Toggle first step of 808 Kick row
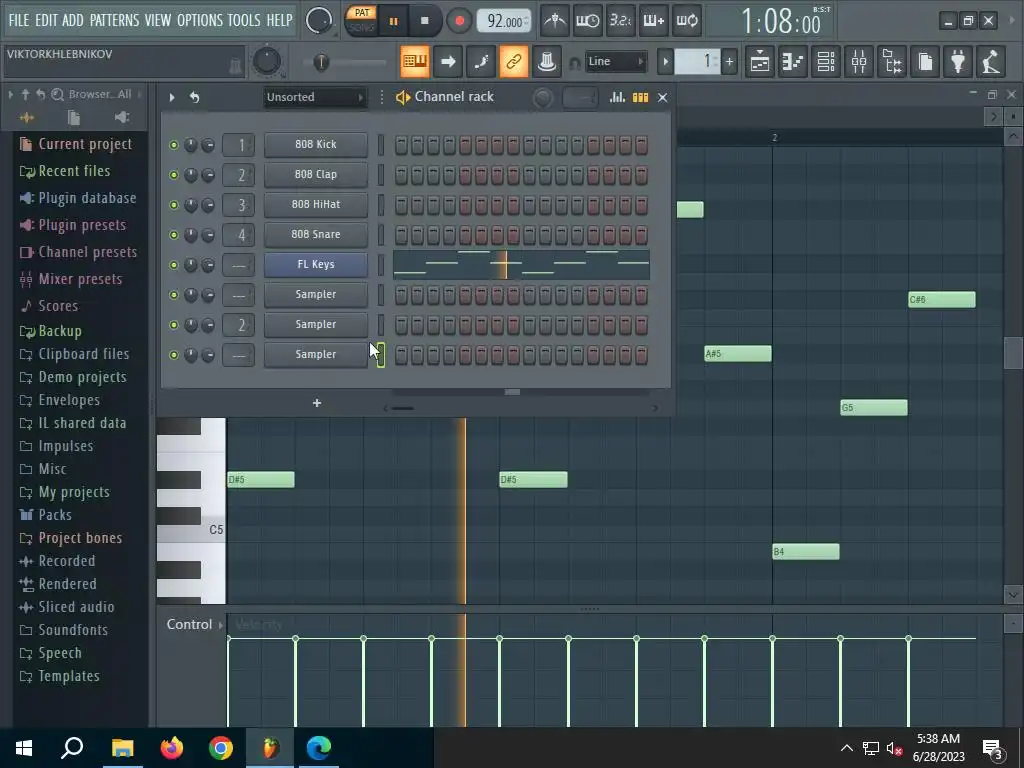 point(401,145)
